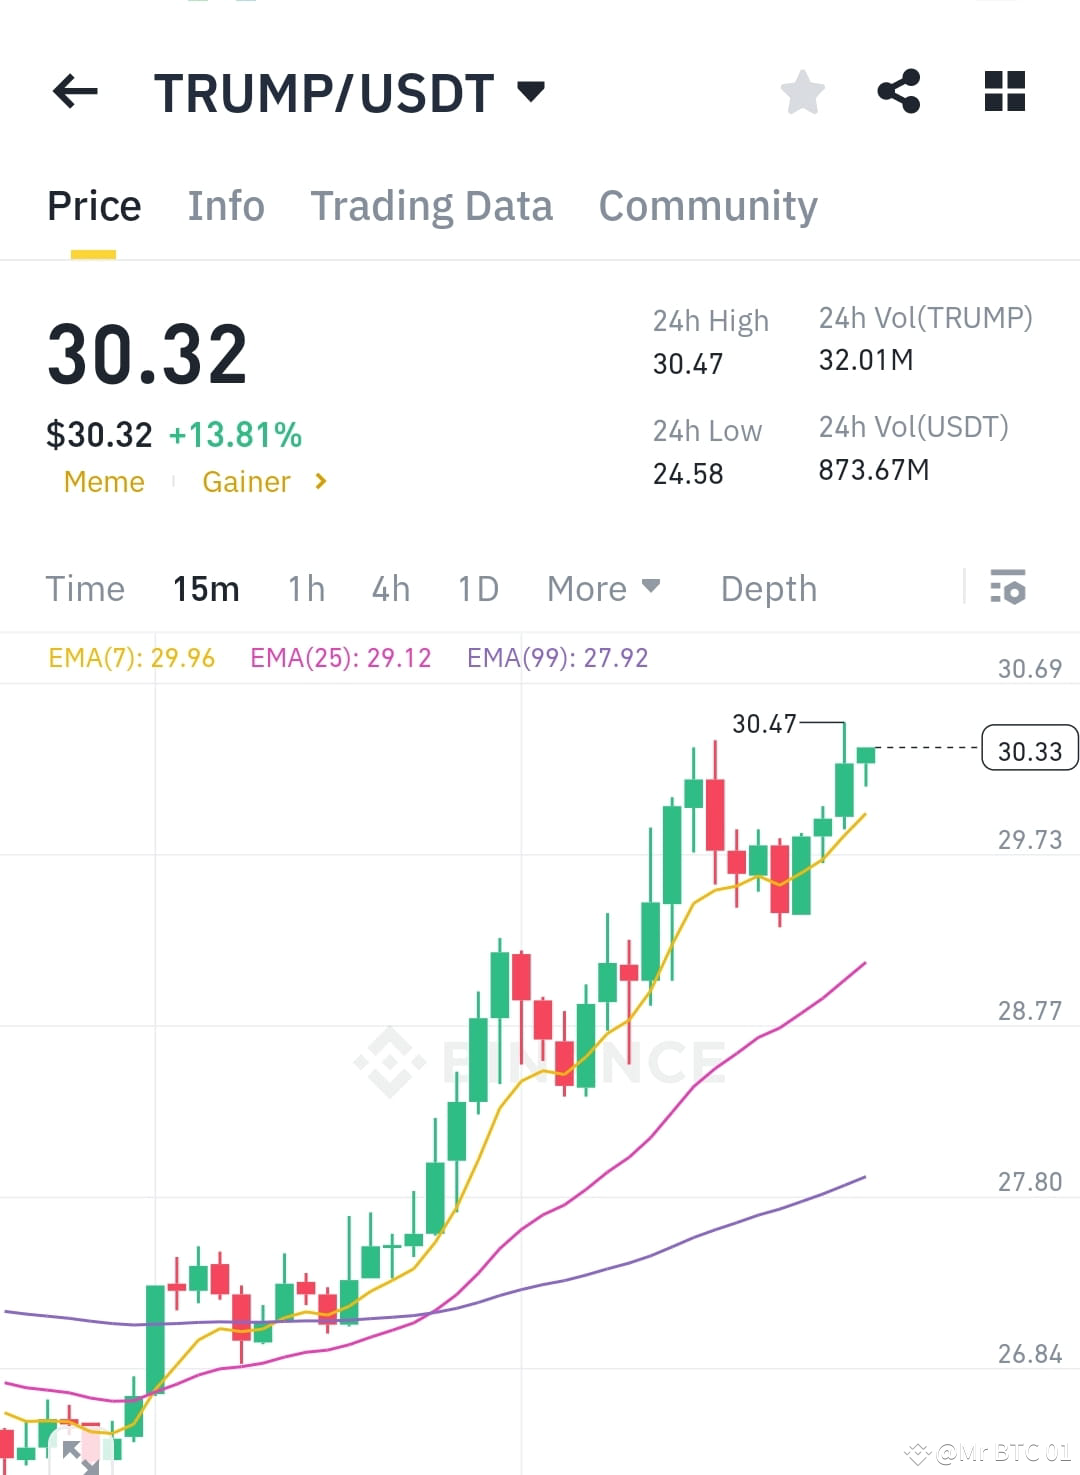Screen dimensions: 1080x1475
Task: Tap the share icon for TRUMP/USDT
Action: [x=898, y=92]
